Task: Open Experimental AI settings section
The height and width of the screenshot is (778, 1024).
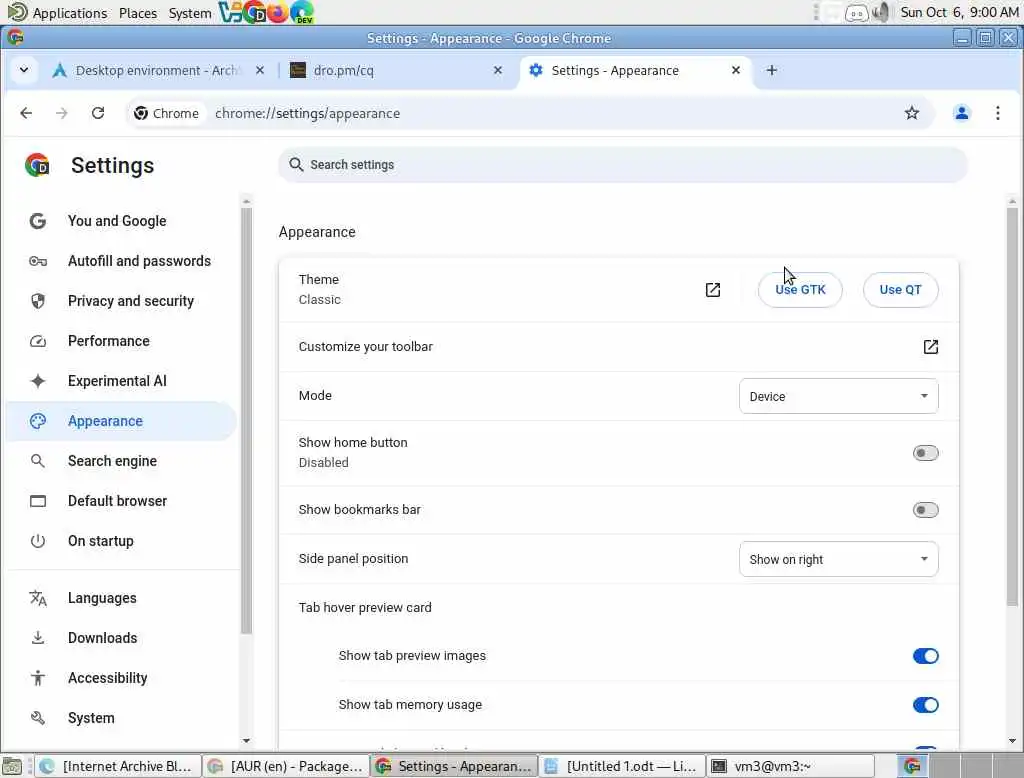Action: point(121,381)
